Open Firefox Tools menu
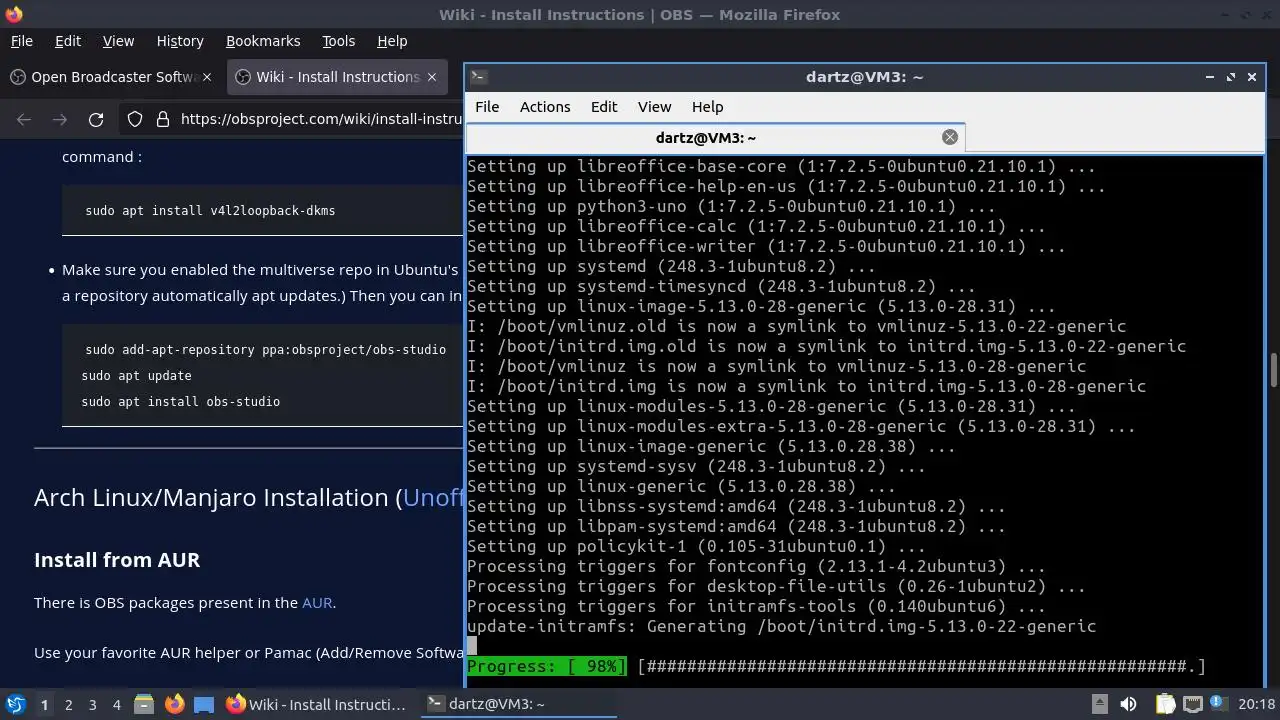Viewport: 1280px width, 720px height. [x=338, y=41]
